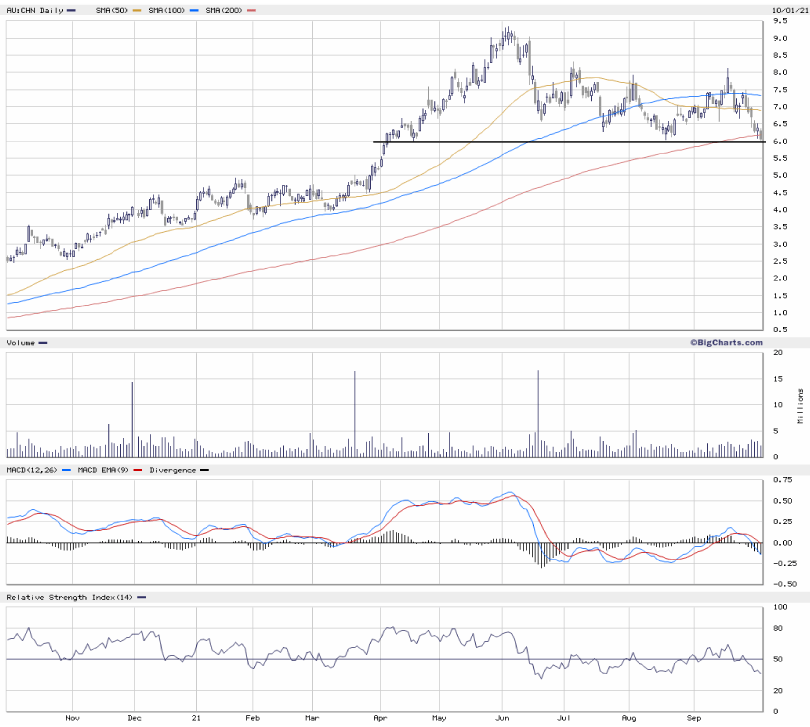Click the red SMA(200) legend color marker
810x727 pixels.
pyautogui.click(x=252, y=10)
